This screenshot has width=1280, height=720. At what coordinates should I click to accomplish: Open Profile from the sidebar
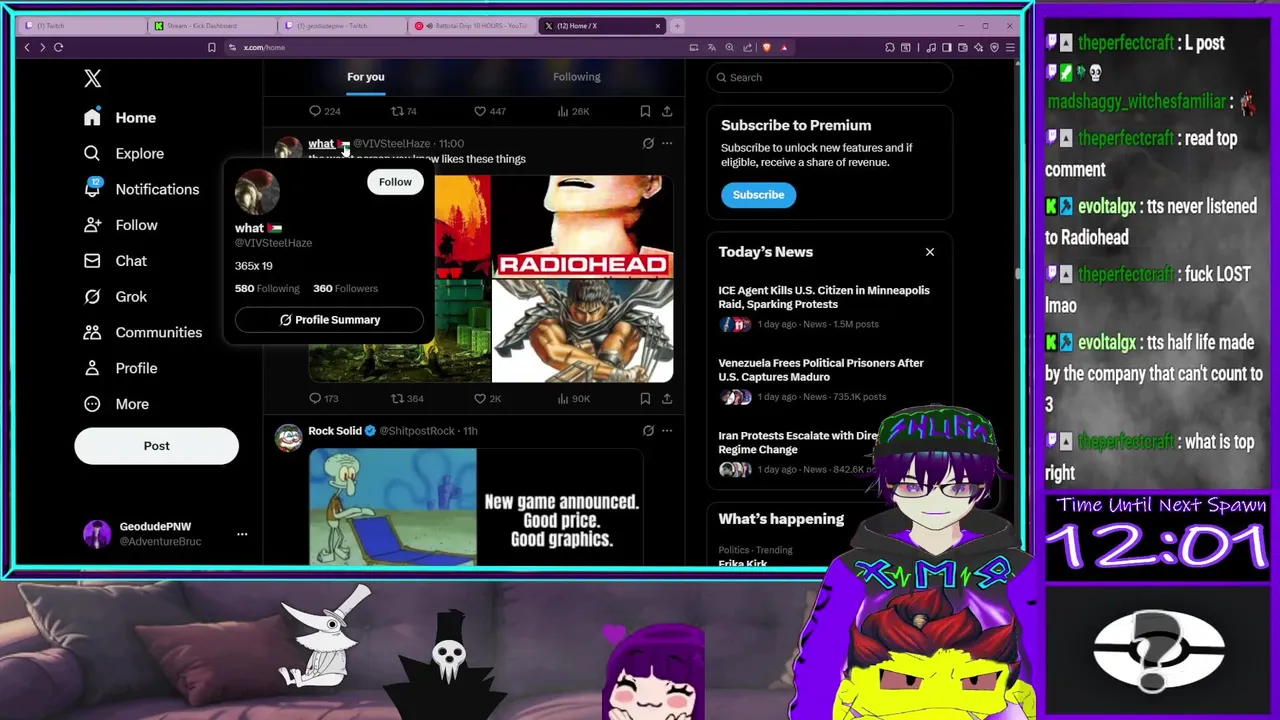click(121, 368)
